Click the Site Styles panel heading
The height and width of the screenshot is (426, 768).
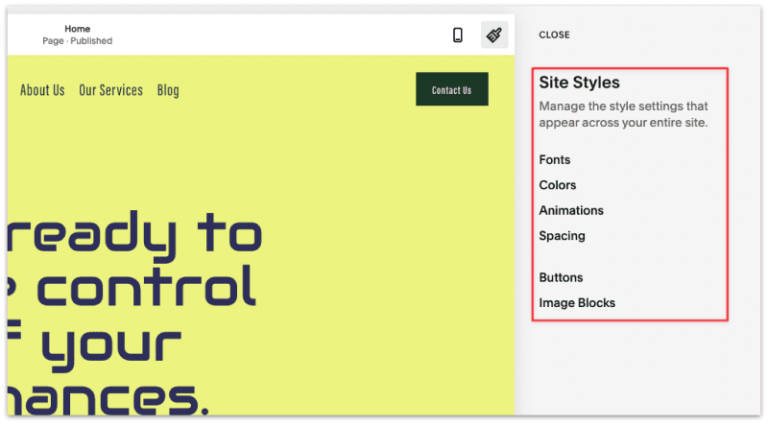[579, 83]
